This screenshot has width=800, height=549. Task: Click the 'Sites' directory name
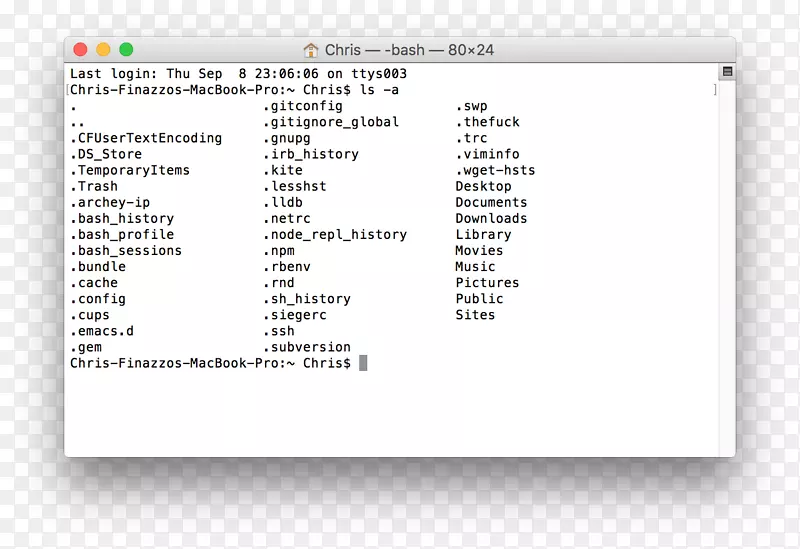(475, 315)
